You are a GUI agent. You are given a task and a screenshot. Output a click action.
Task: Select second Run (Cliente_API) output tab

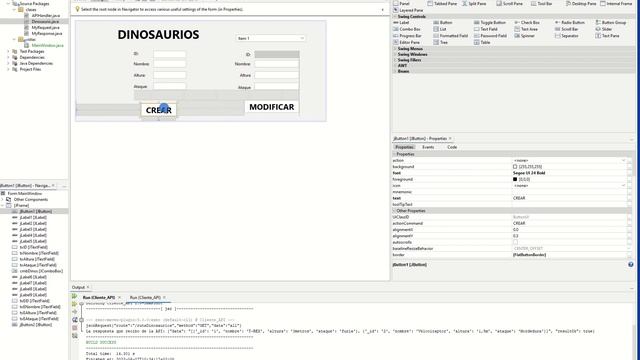145,298
